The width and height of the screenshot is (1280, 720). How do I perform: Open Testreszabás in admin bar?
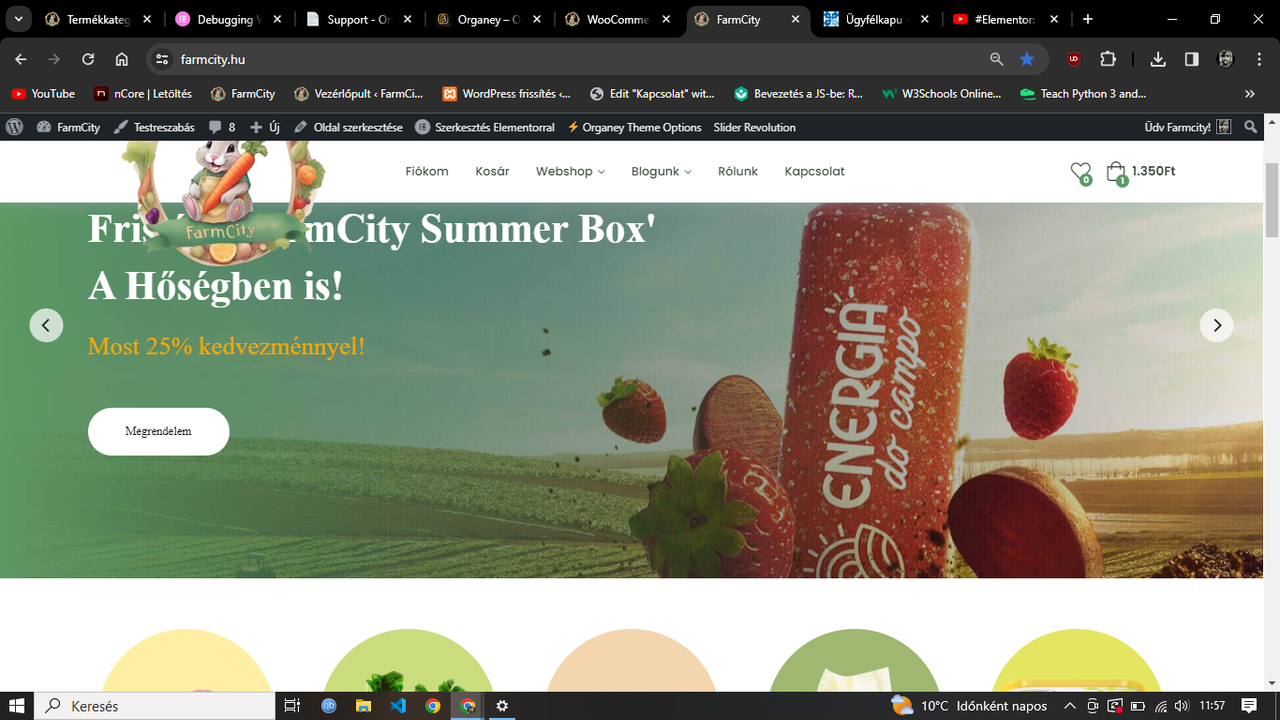pyautogui.click(x=154, y=127)
